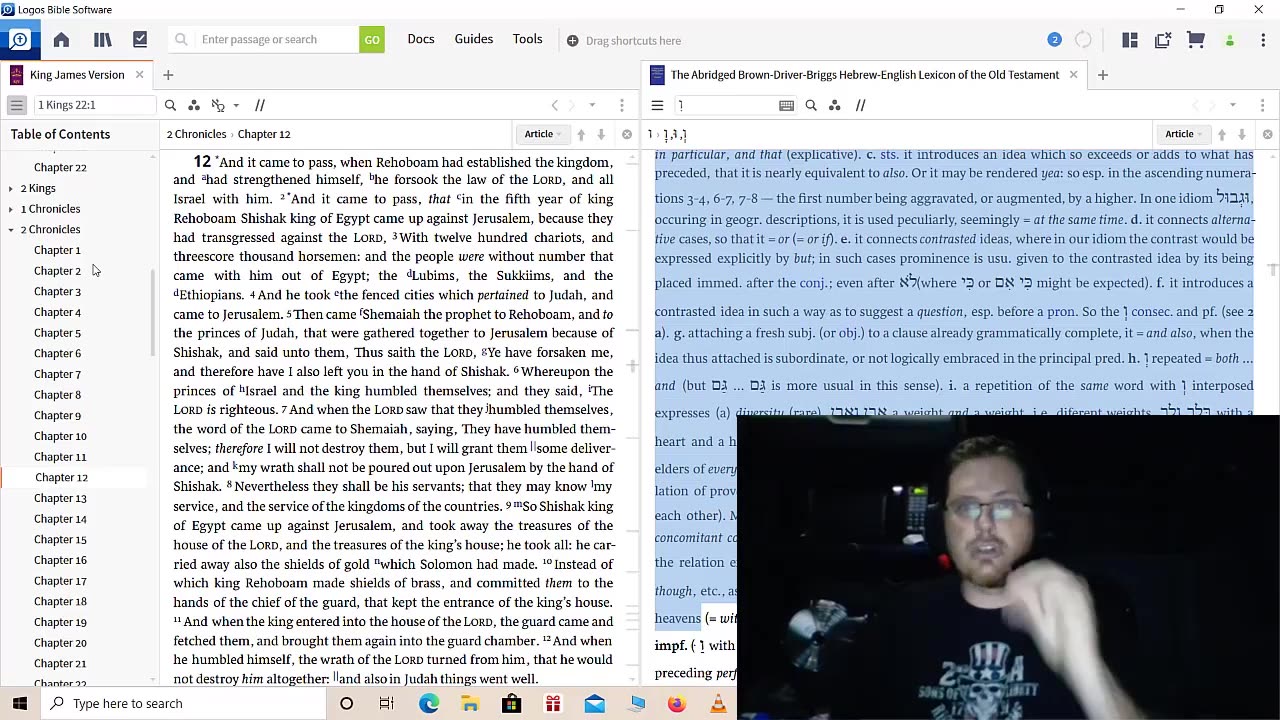Click the Logos app logo button
The image size is (1280, 720).
(19, 40)
